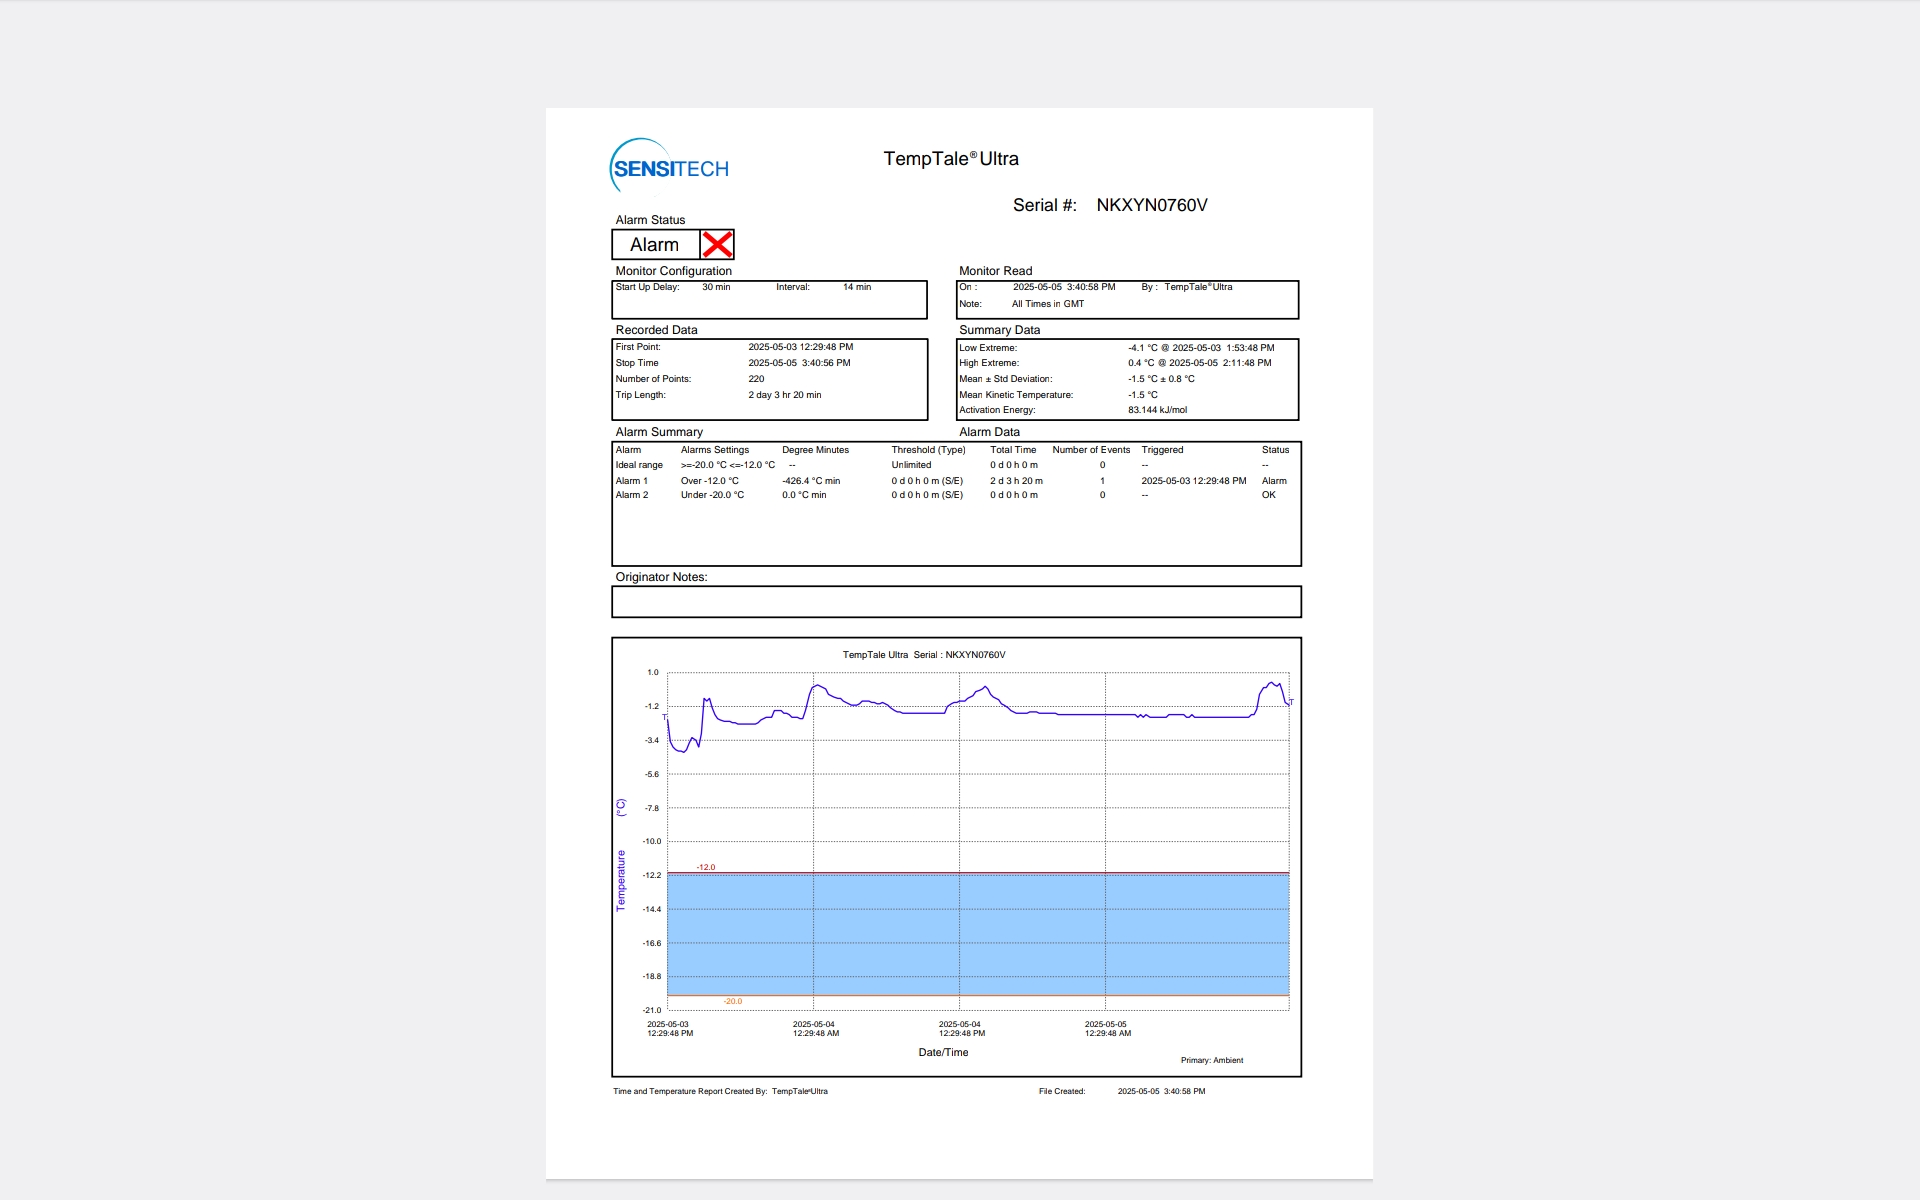The image size is (1920, 1200).
Task: Click Number of Points value '220'
Action: pyautogui.click(x=756, y=379)
